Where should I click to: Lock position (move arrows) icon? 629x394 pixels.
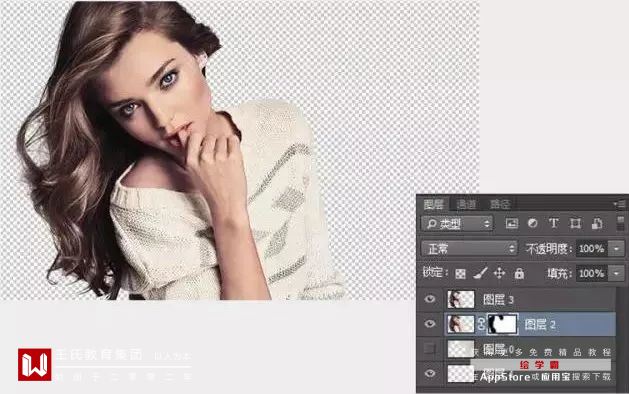(499, 273)
